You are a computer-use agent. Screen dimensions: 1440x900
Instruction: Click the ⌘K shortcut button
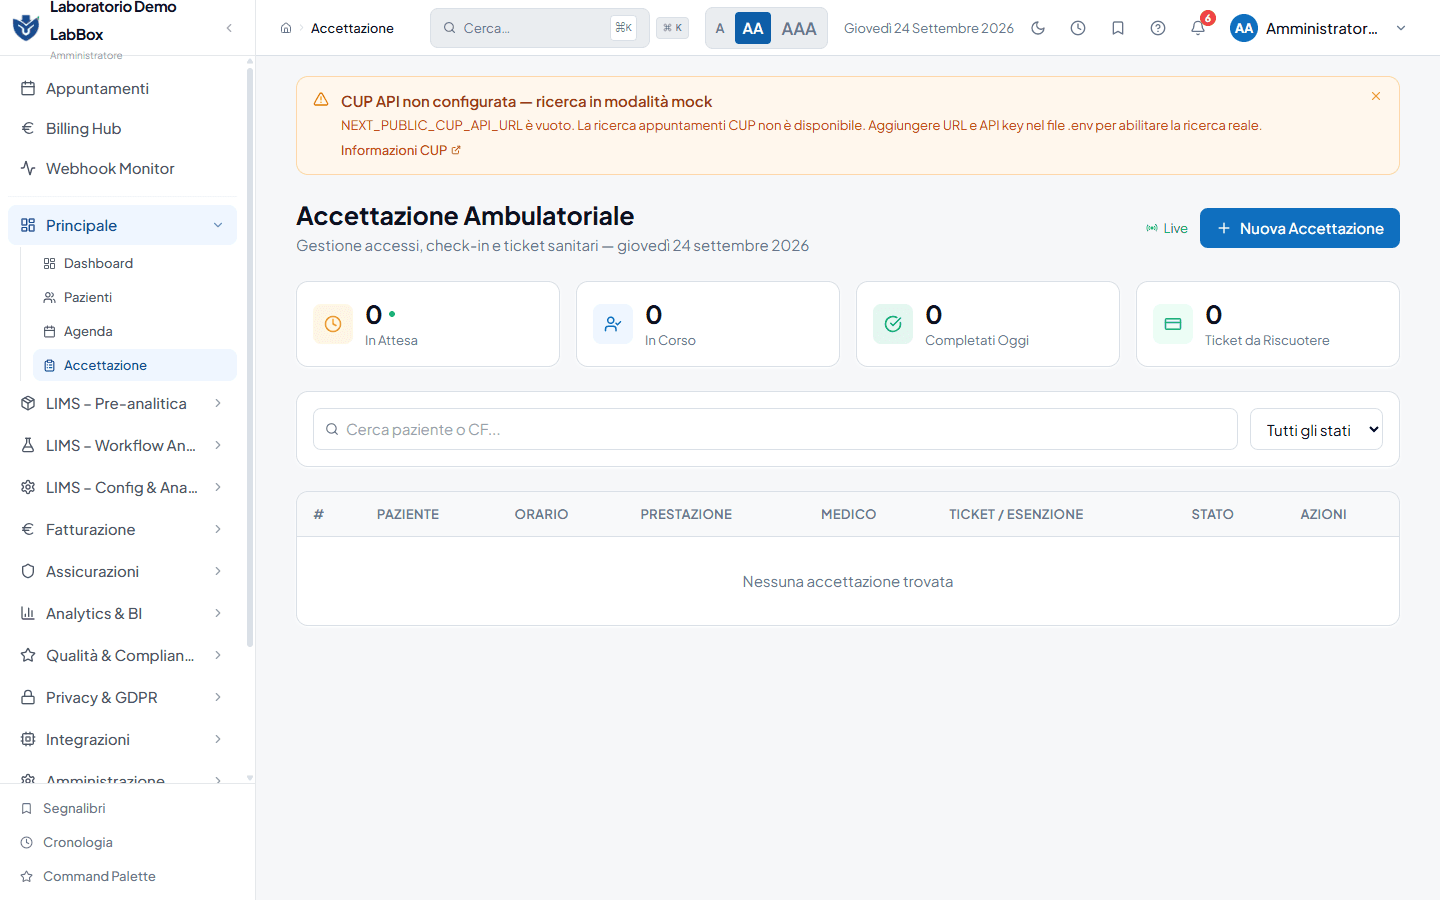point(673,28)
